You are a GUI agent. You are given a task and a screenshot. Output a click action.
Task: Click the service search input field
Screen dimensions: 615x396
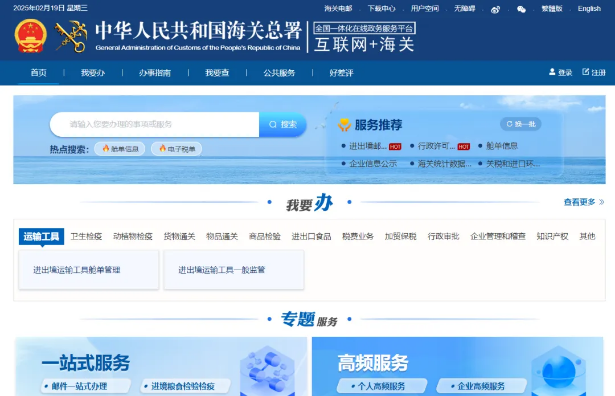coord(155,125)
